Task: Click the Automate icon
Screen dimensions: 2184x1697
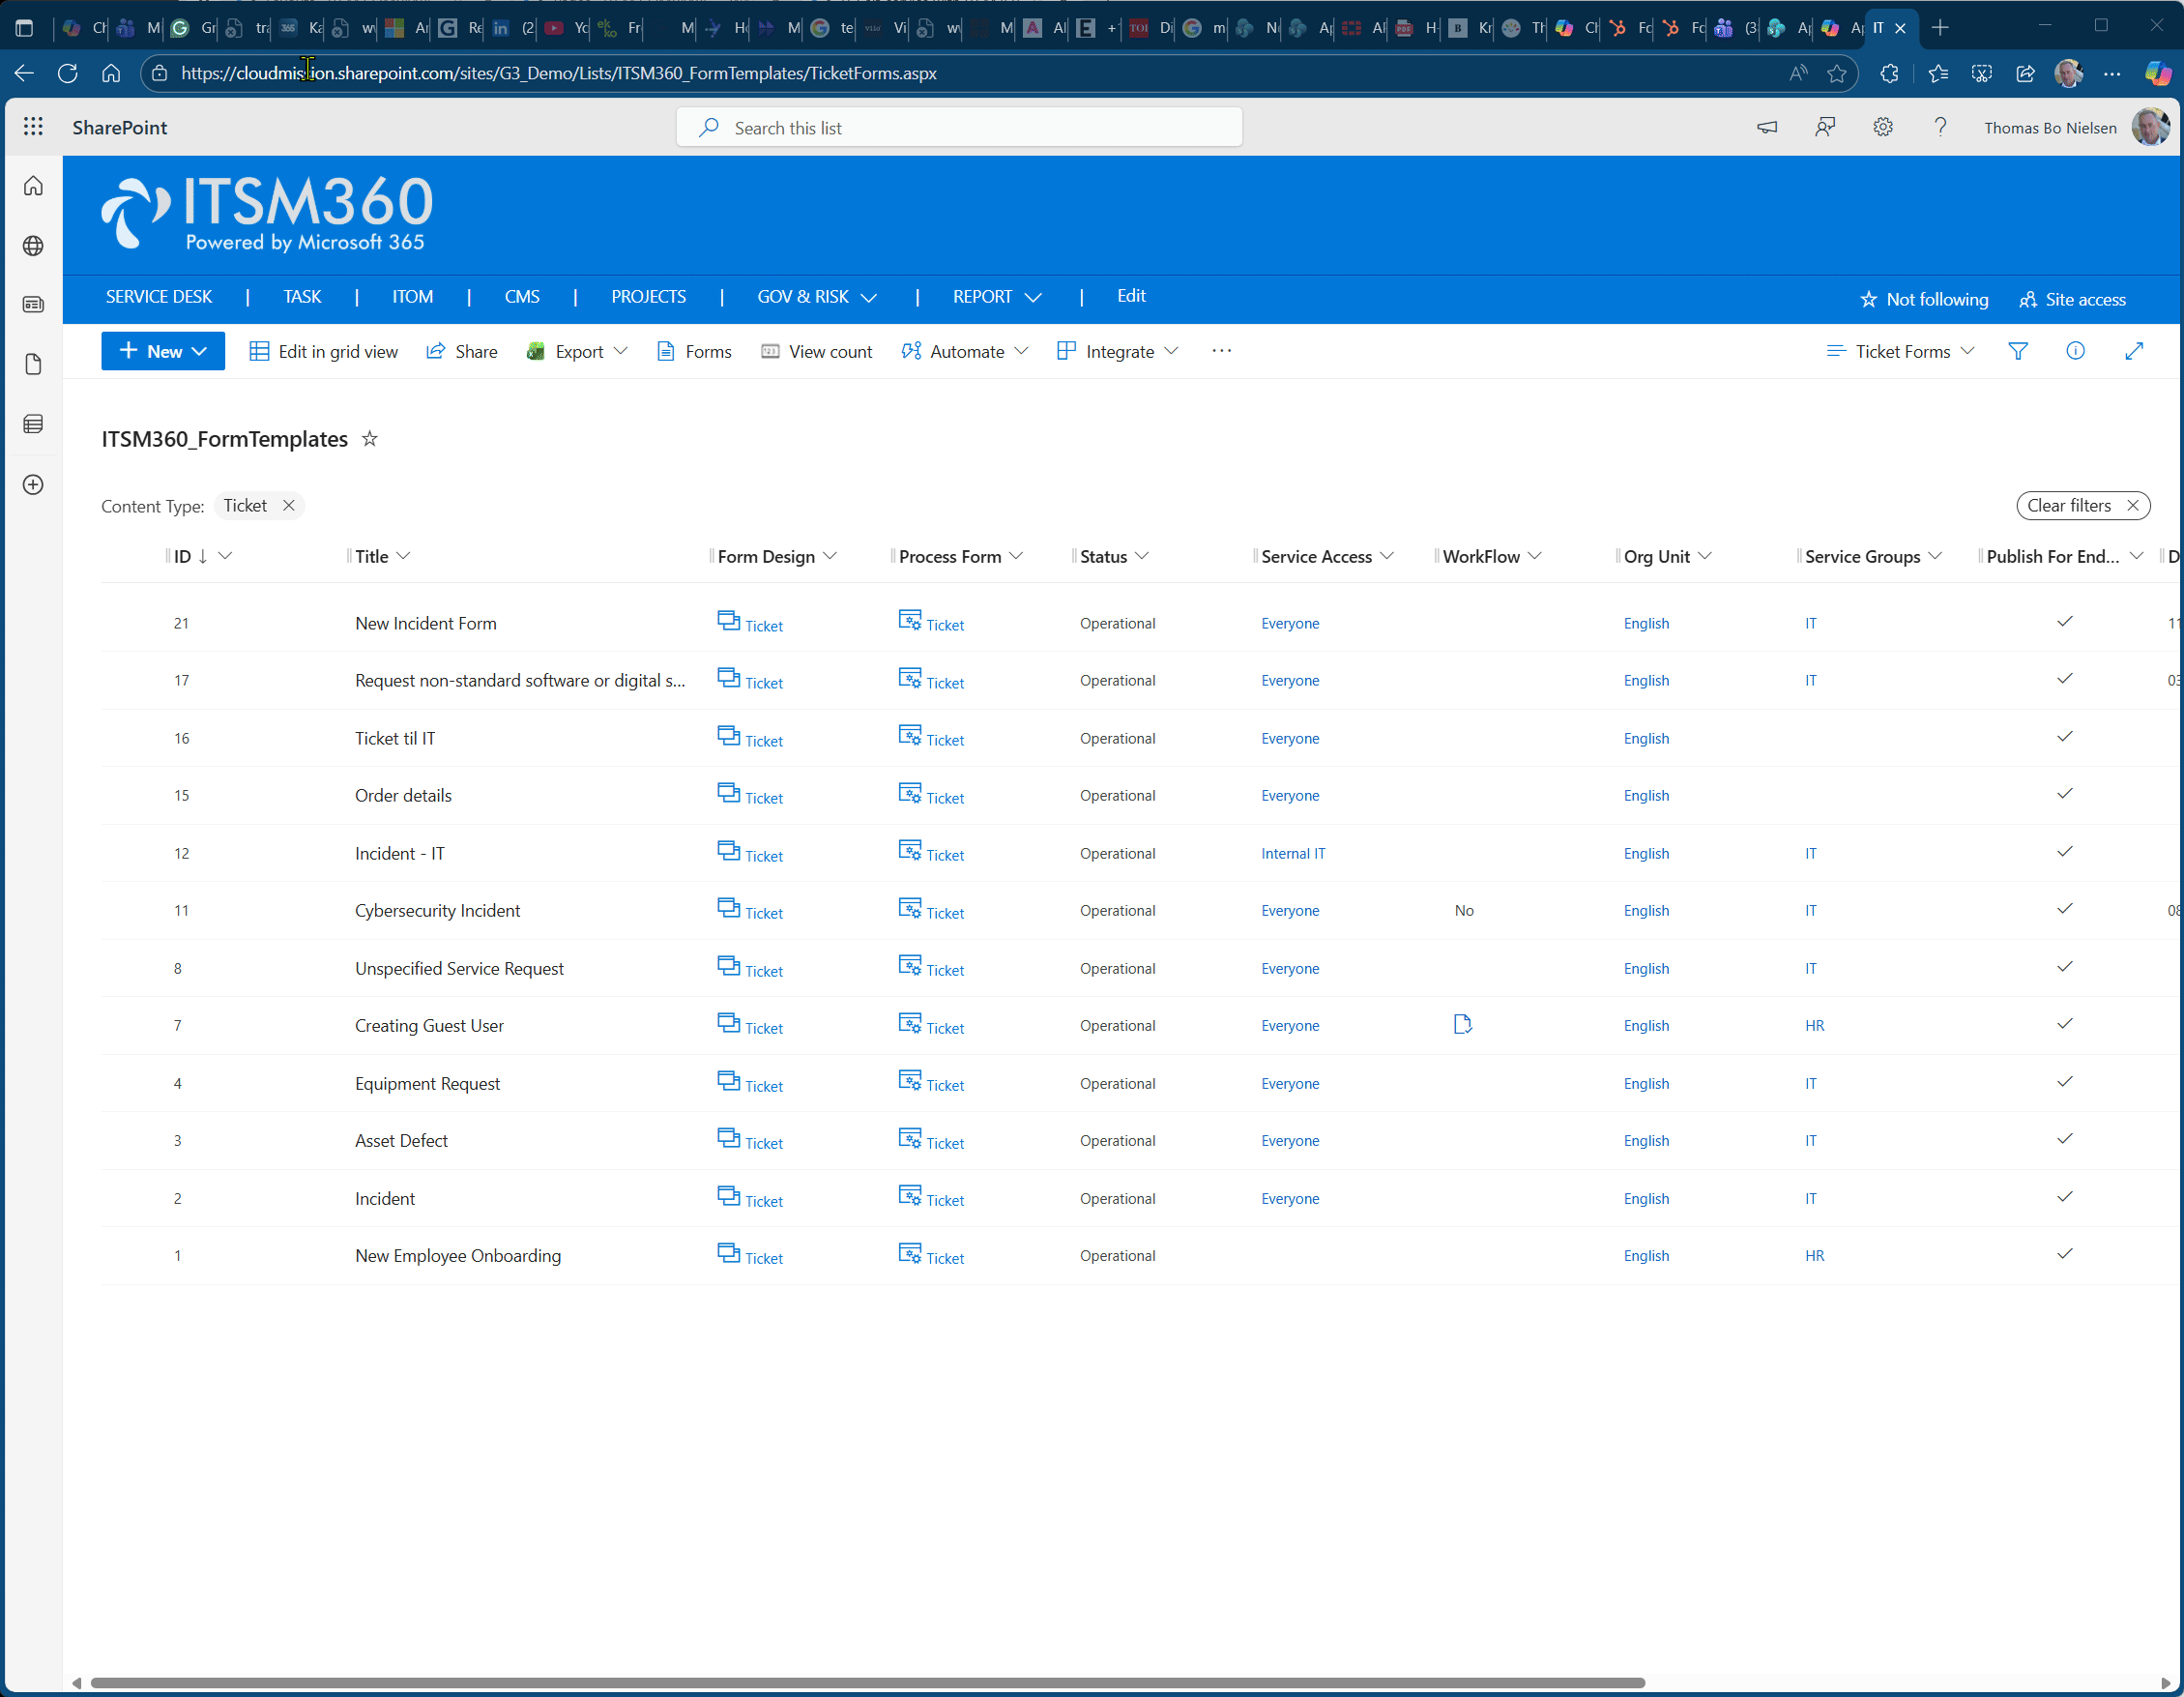Action: coord(910,351)
